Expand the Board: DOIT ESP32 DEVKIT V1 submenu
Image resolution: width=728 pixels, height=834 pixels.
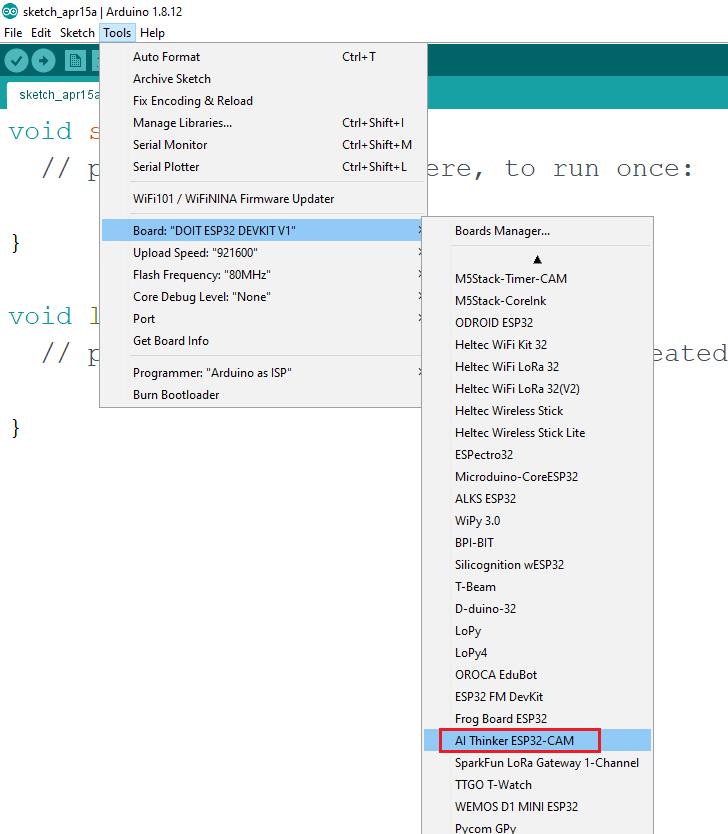(263, 230)
